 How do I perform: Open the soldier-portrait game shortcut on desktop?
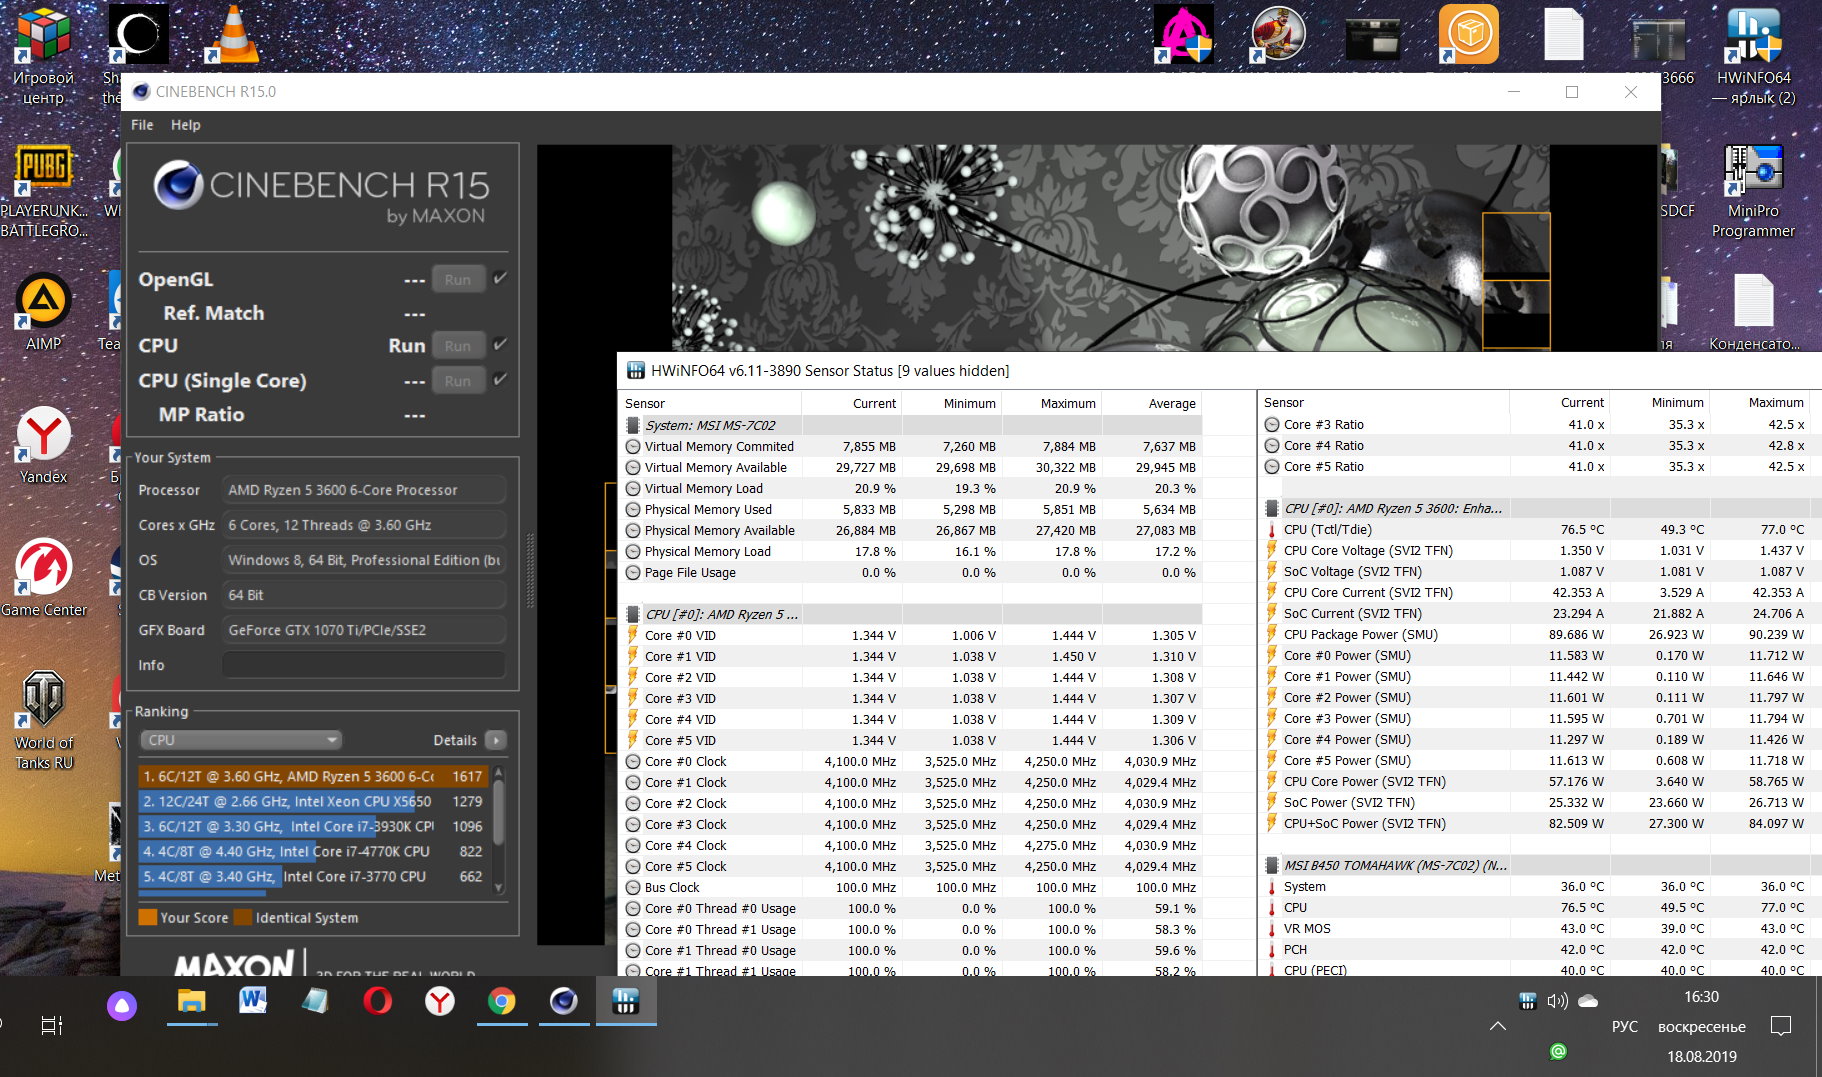1278,35
